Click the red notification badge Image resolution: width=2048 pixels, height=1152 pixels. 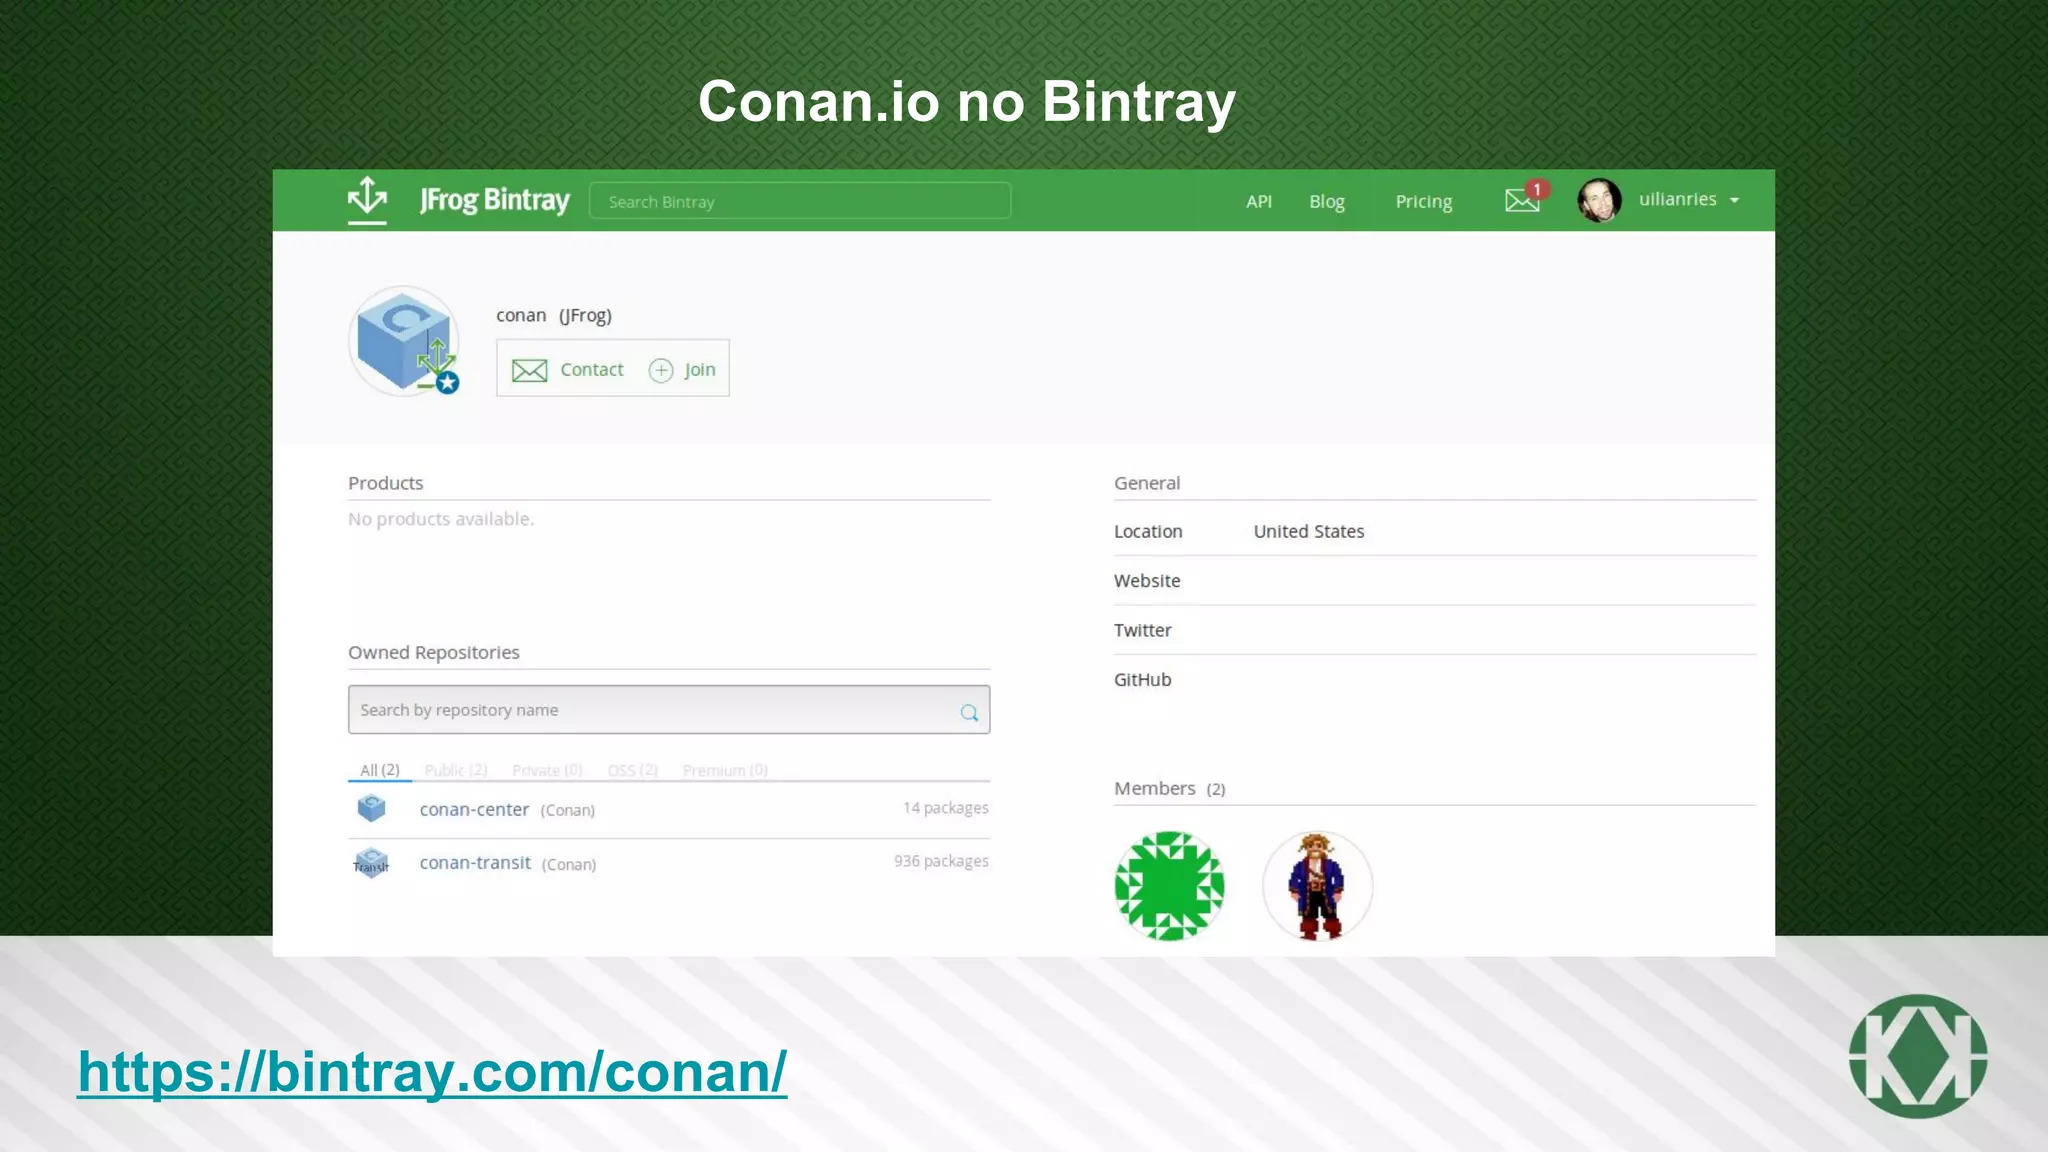1538,189
